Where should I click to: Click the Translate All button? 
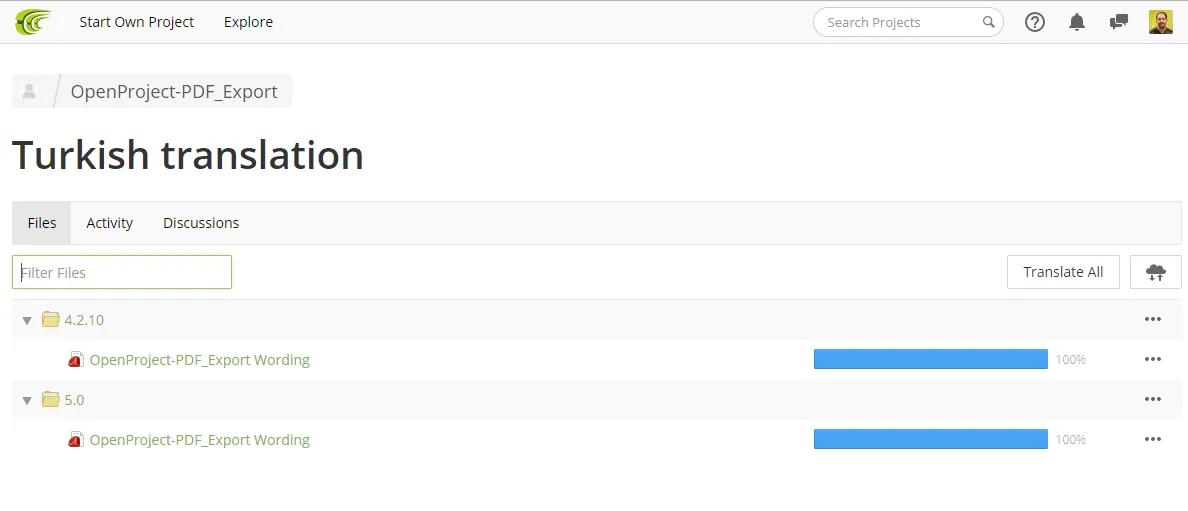click(x=1063, y=272)
